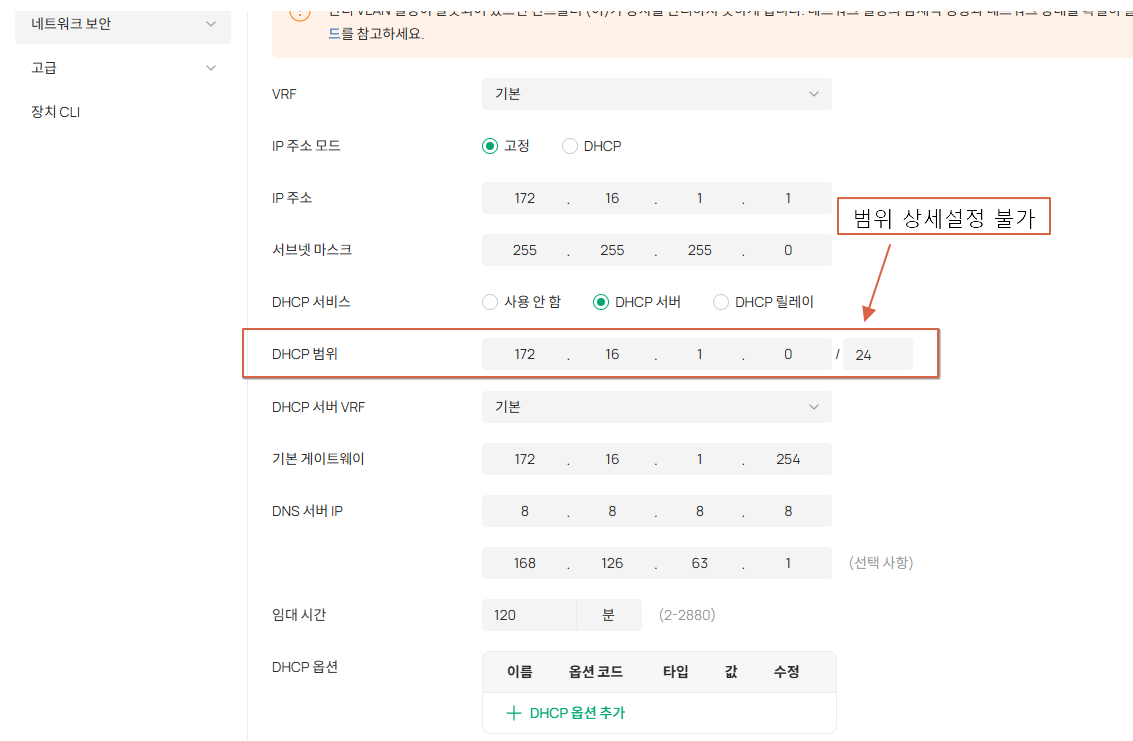Click the IP 주소 first octet field
This screenshot has width=1133, height=741.
click(x=525, y=198)
